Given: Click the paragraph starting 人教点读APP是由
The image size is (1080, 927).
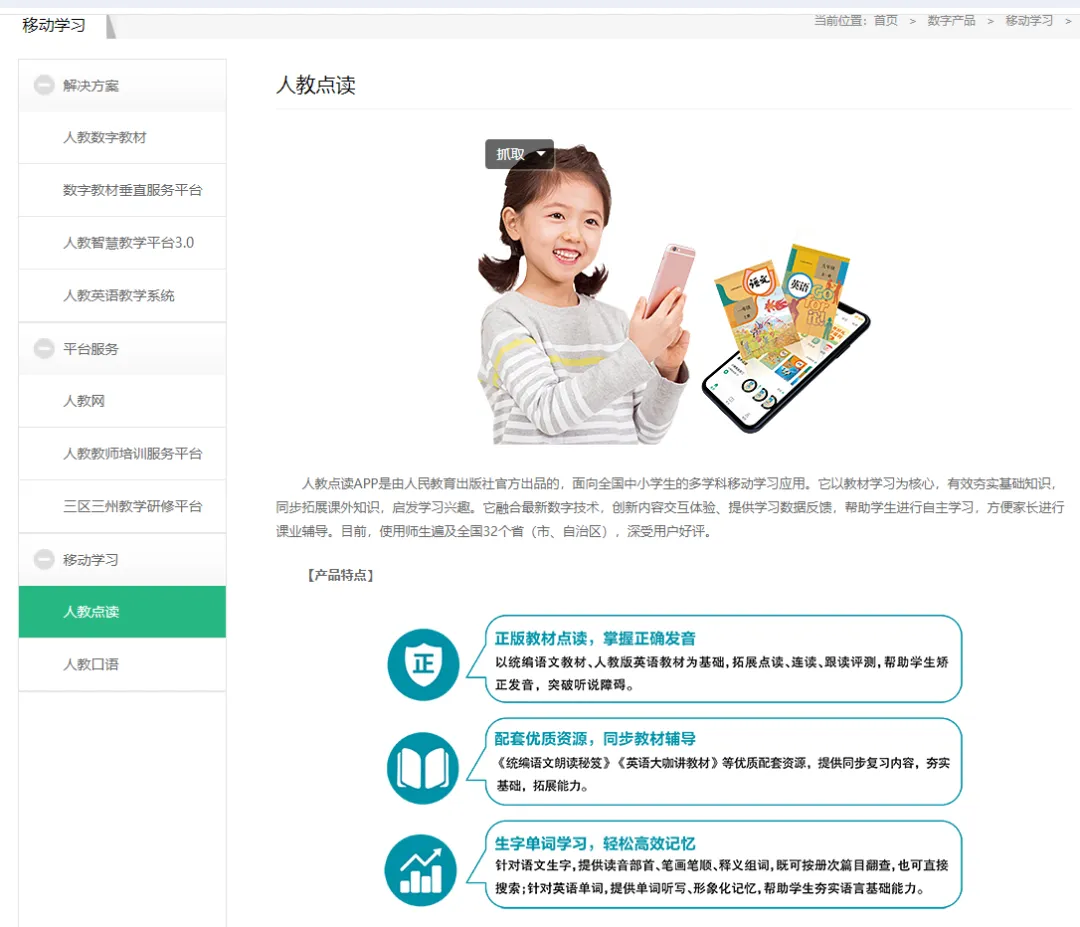Looking at the screenshot, I should 670,508.
